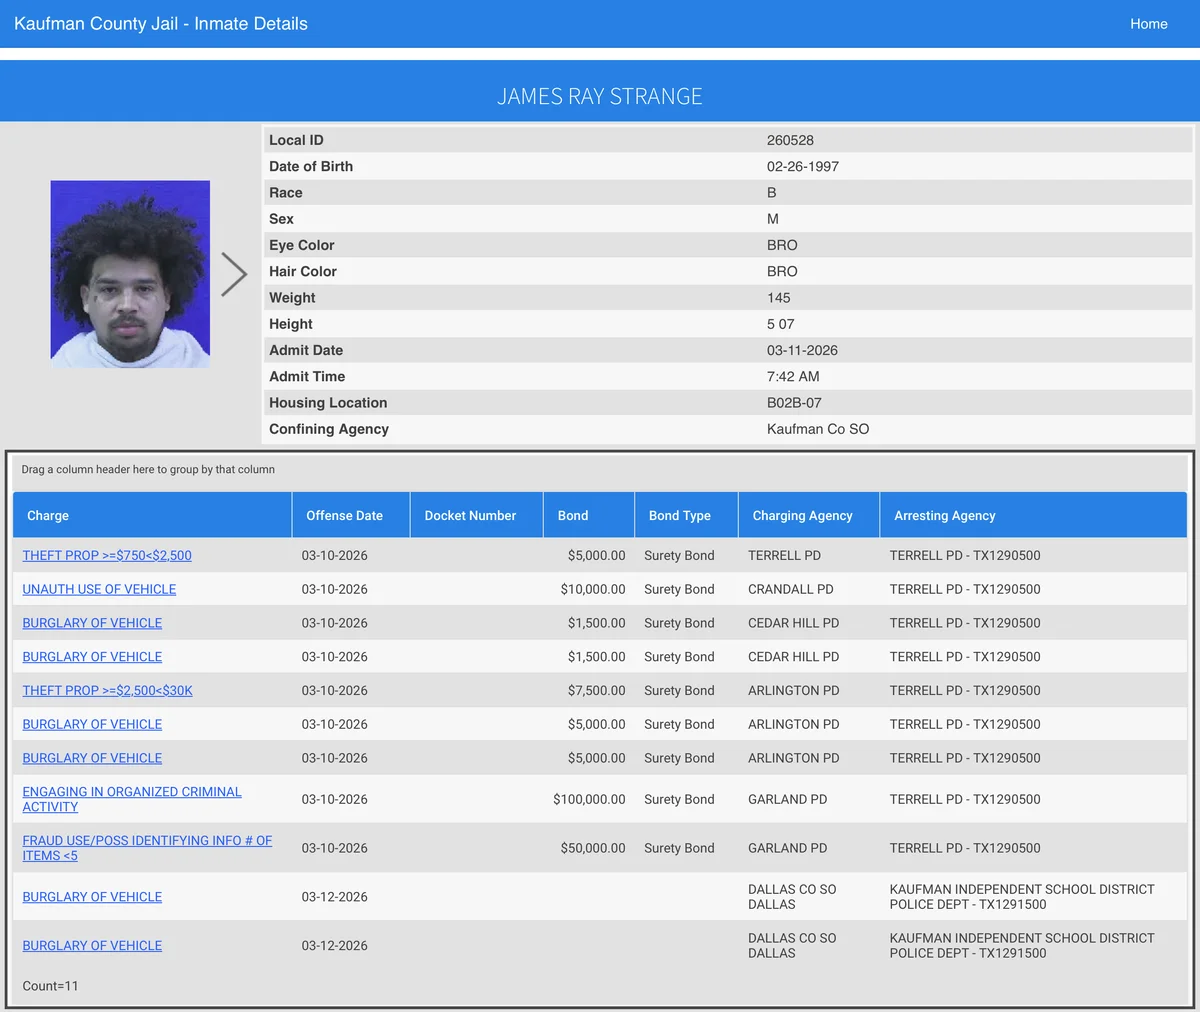Select the Bond Type column header
Viewport: 1200px width, 1012px height.
[x=679, y=516]
